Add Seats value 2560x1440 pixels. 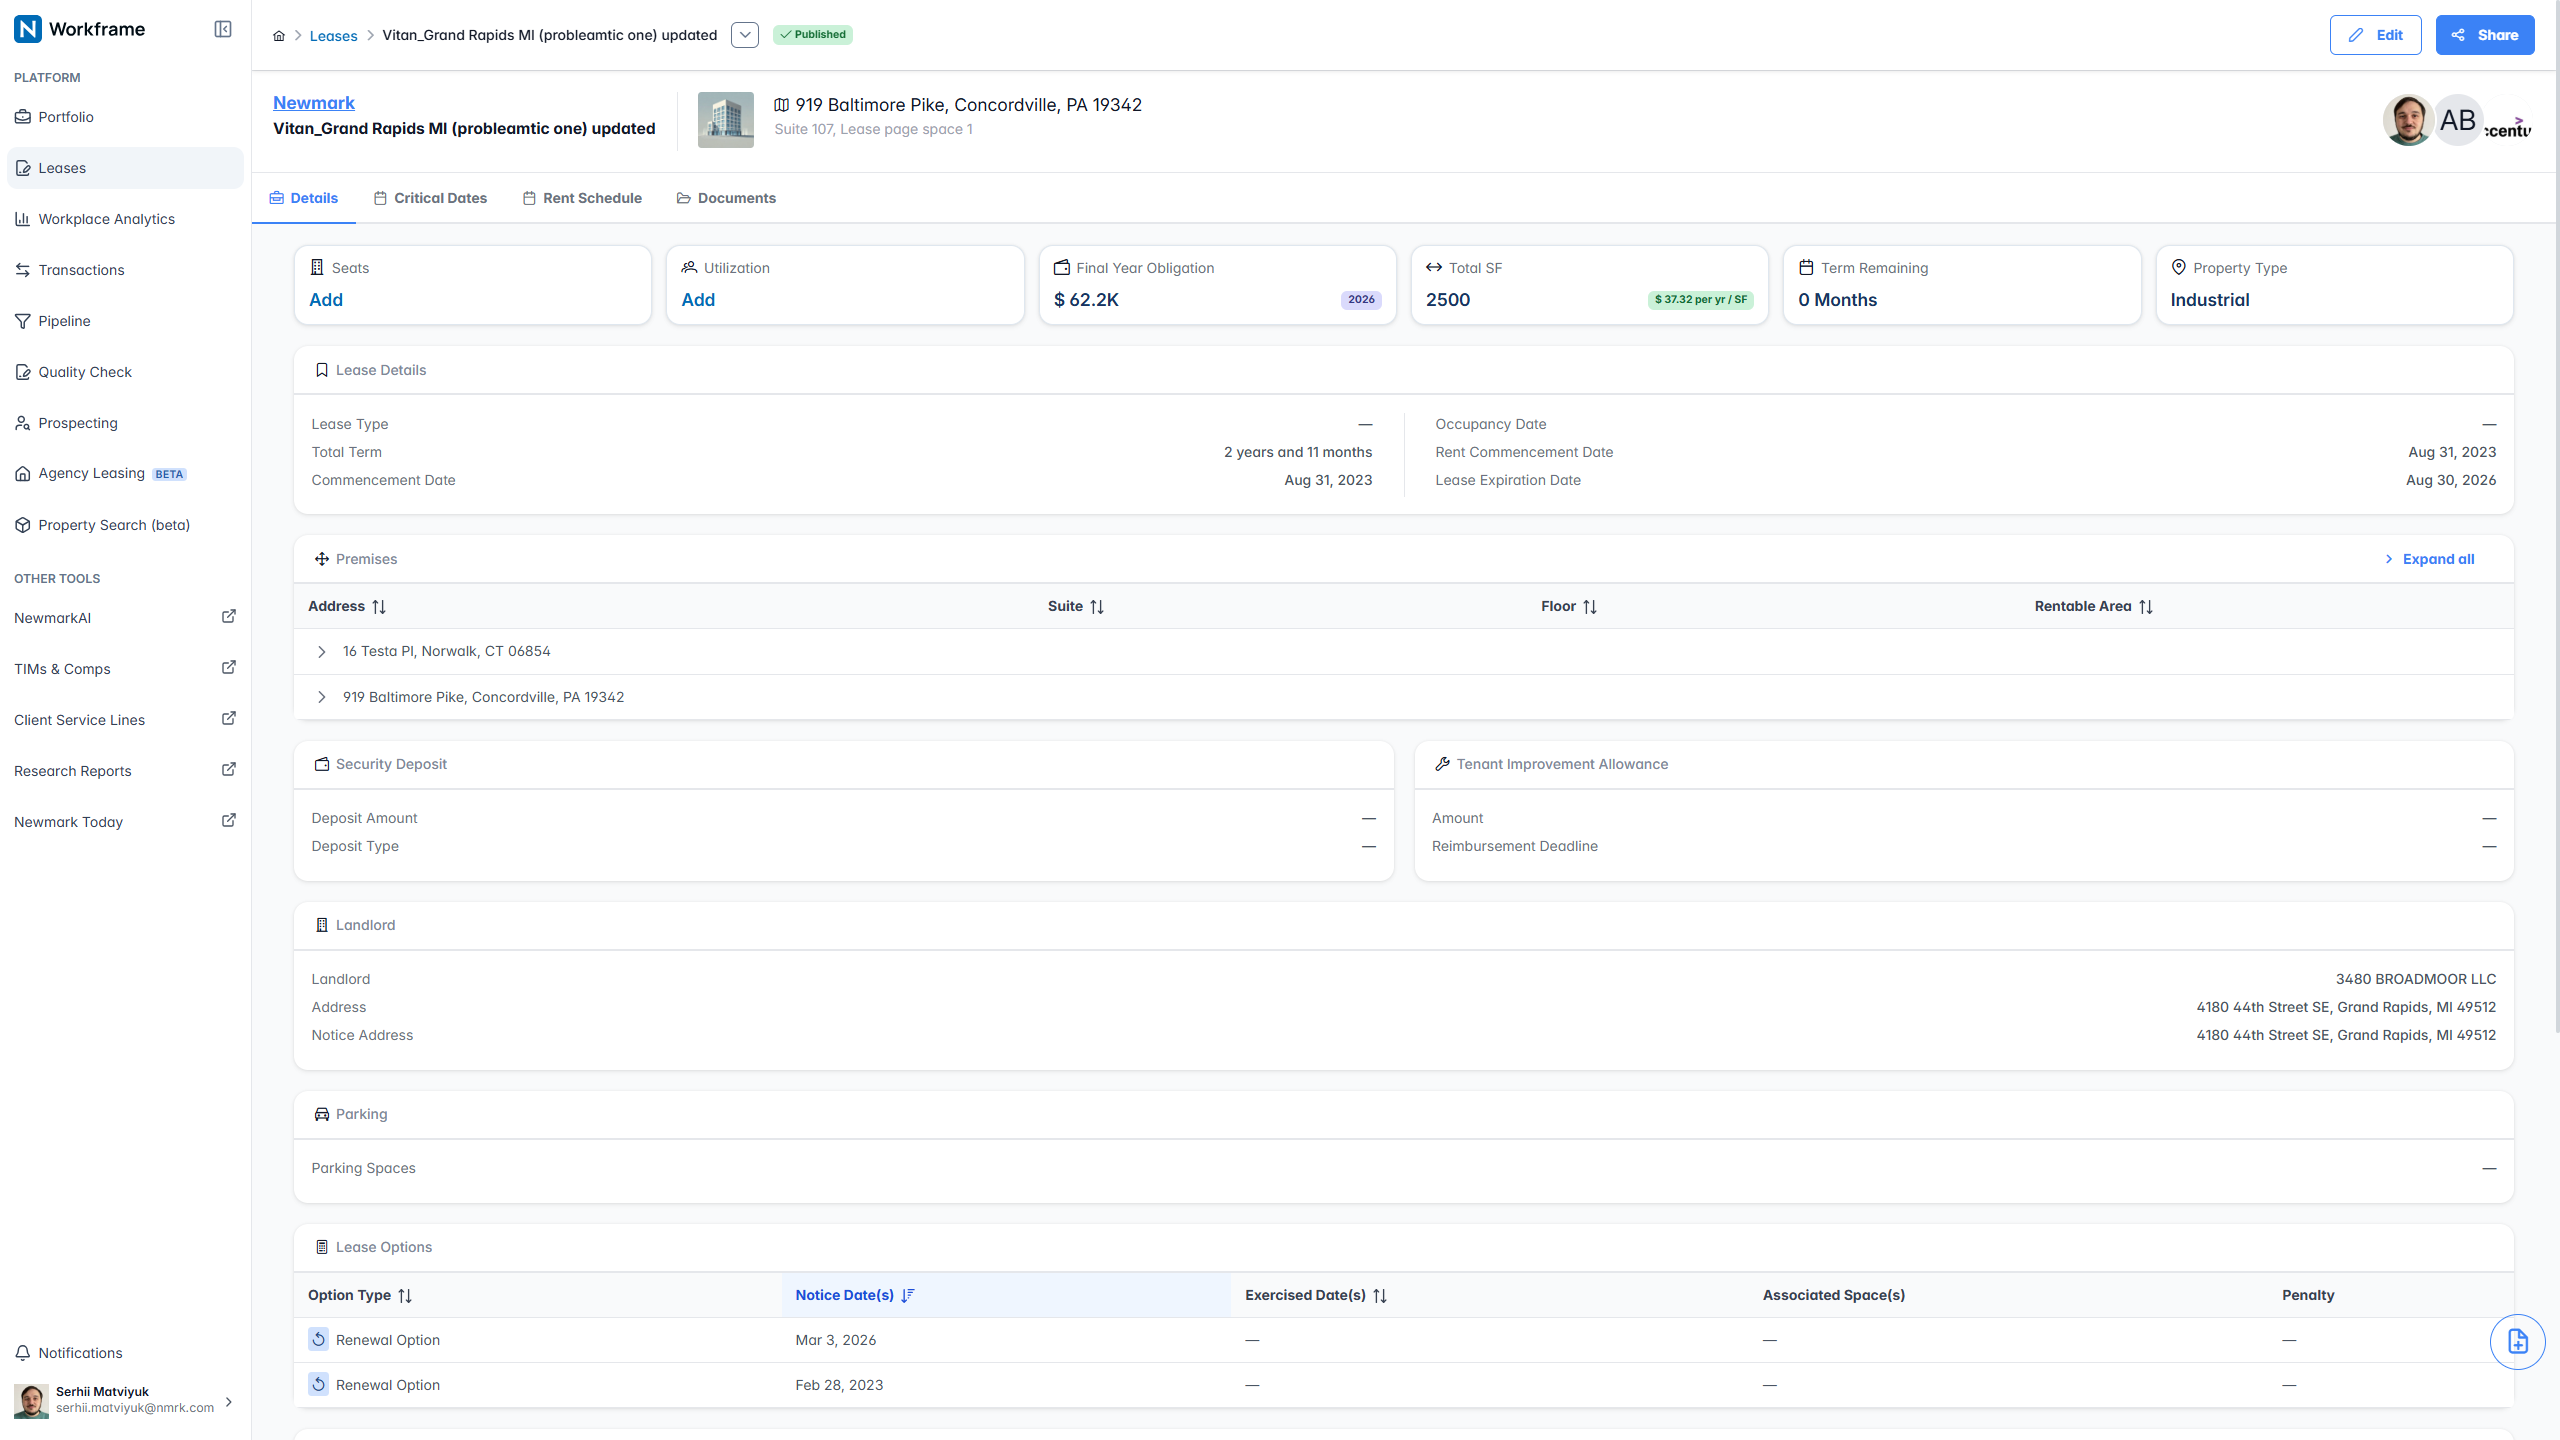pyautogui.click(x=326, y=300)
